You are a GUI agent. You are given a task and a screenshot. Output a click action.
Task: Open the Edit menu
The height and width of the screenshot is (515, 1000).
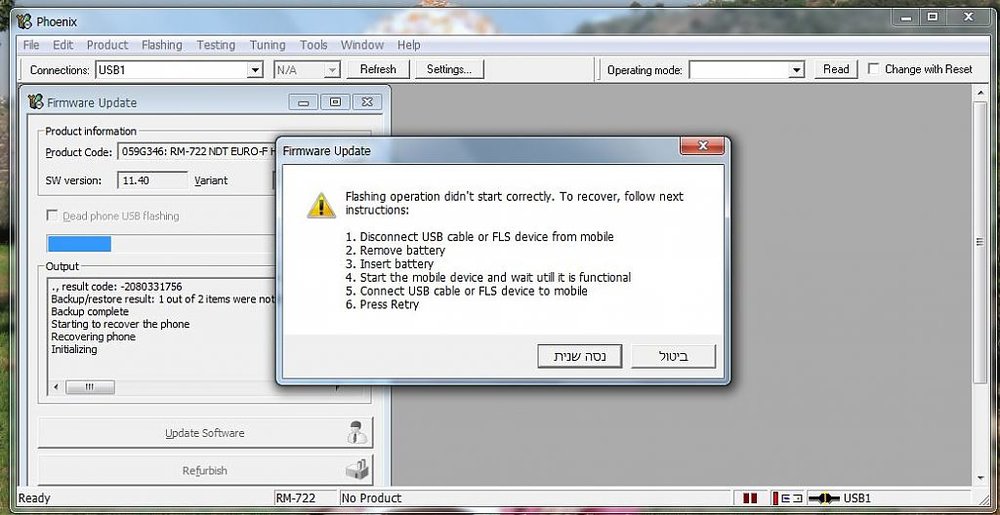62,45
